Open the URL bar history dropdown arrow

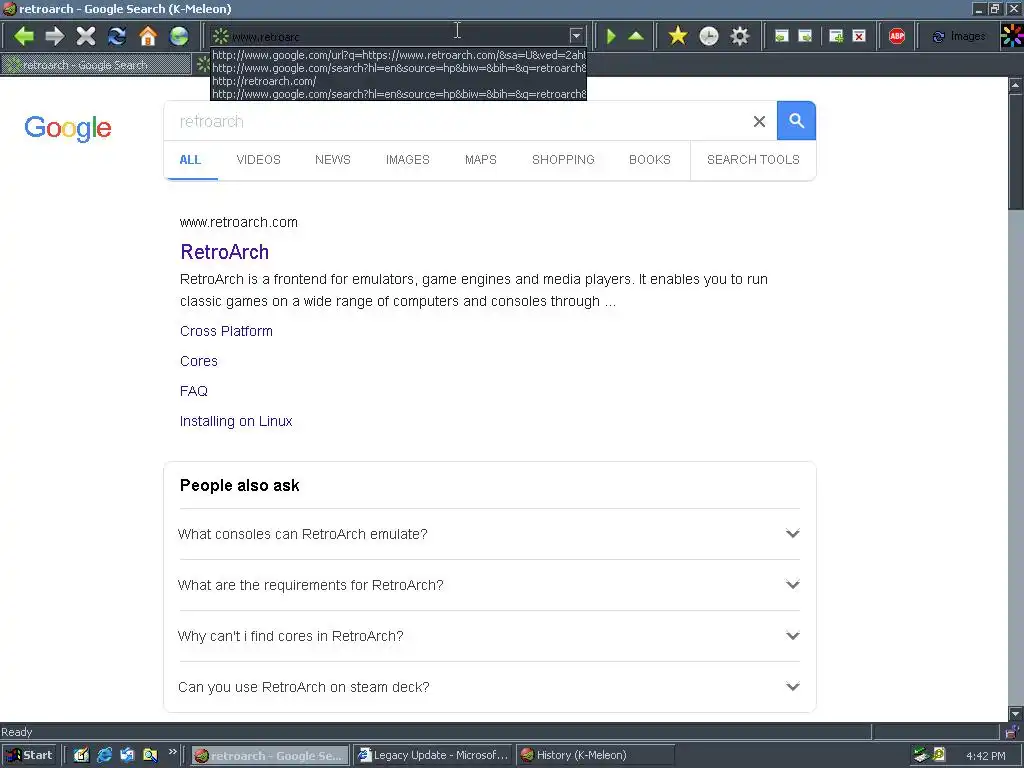coord(576,36)
